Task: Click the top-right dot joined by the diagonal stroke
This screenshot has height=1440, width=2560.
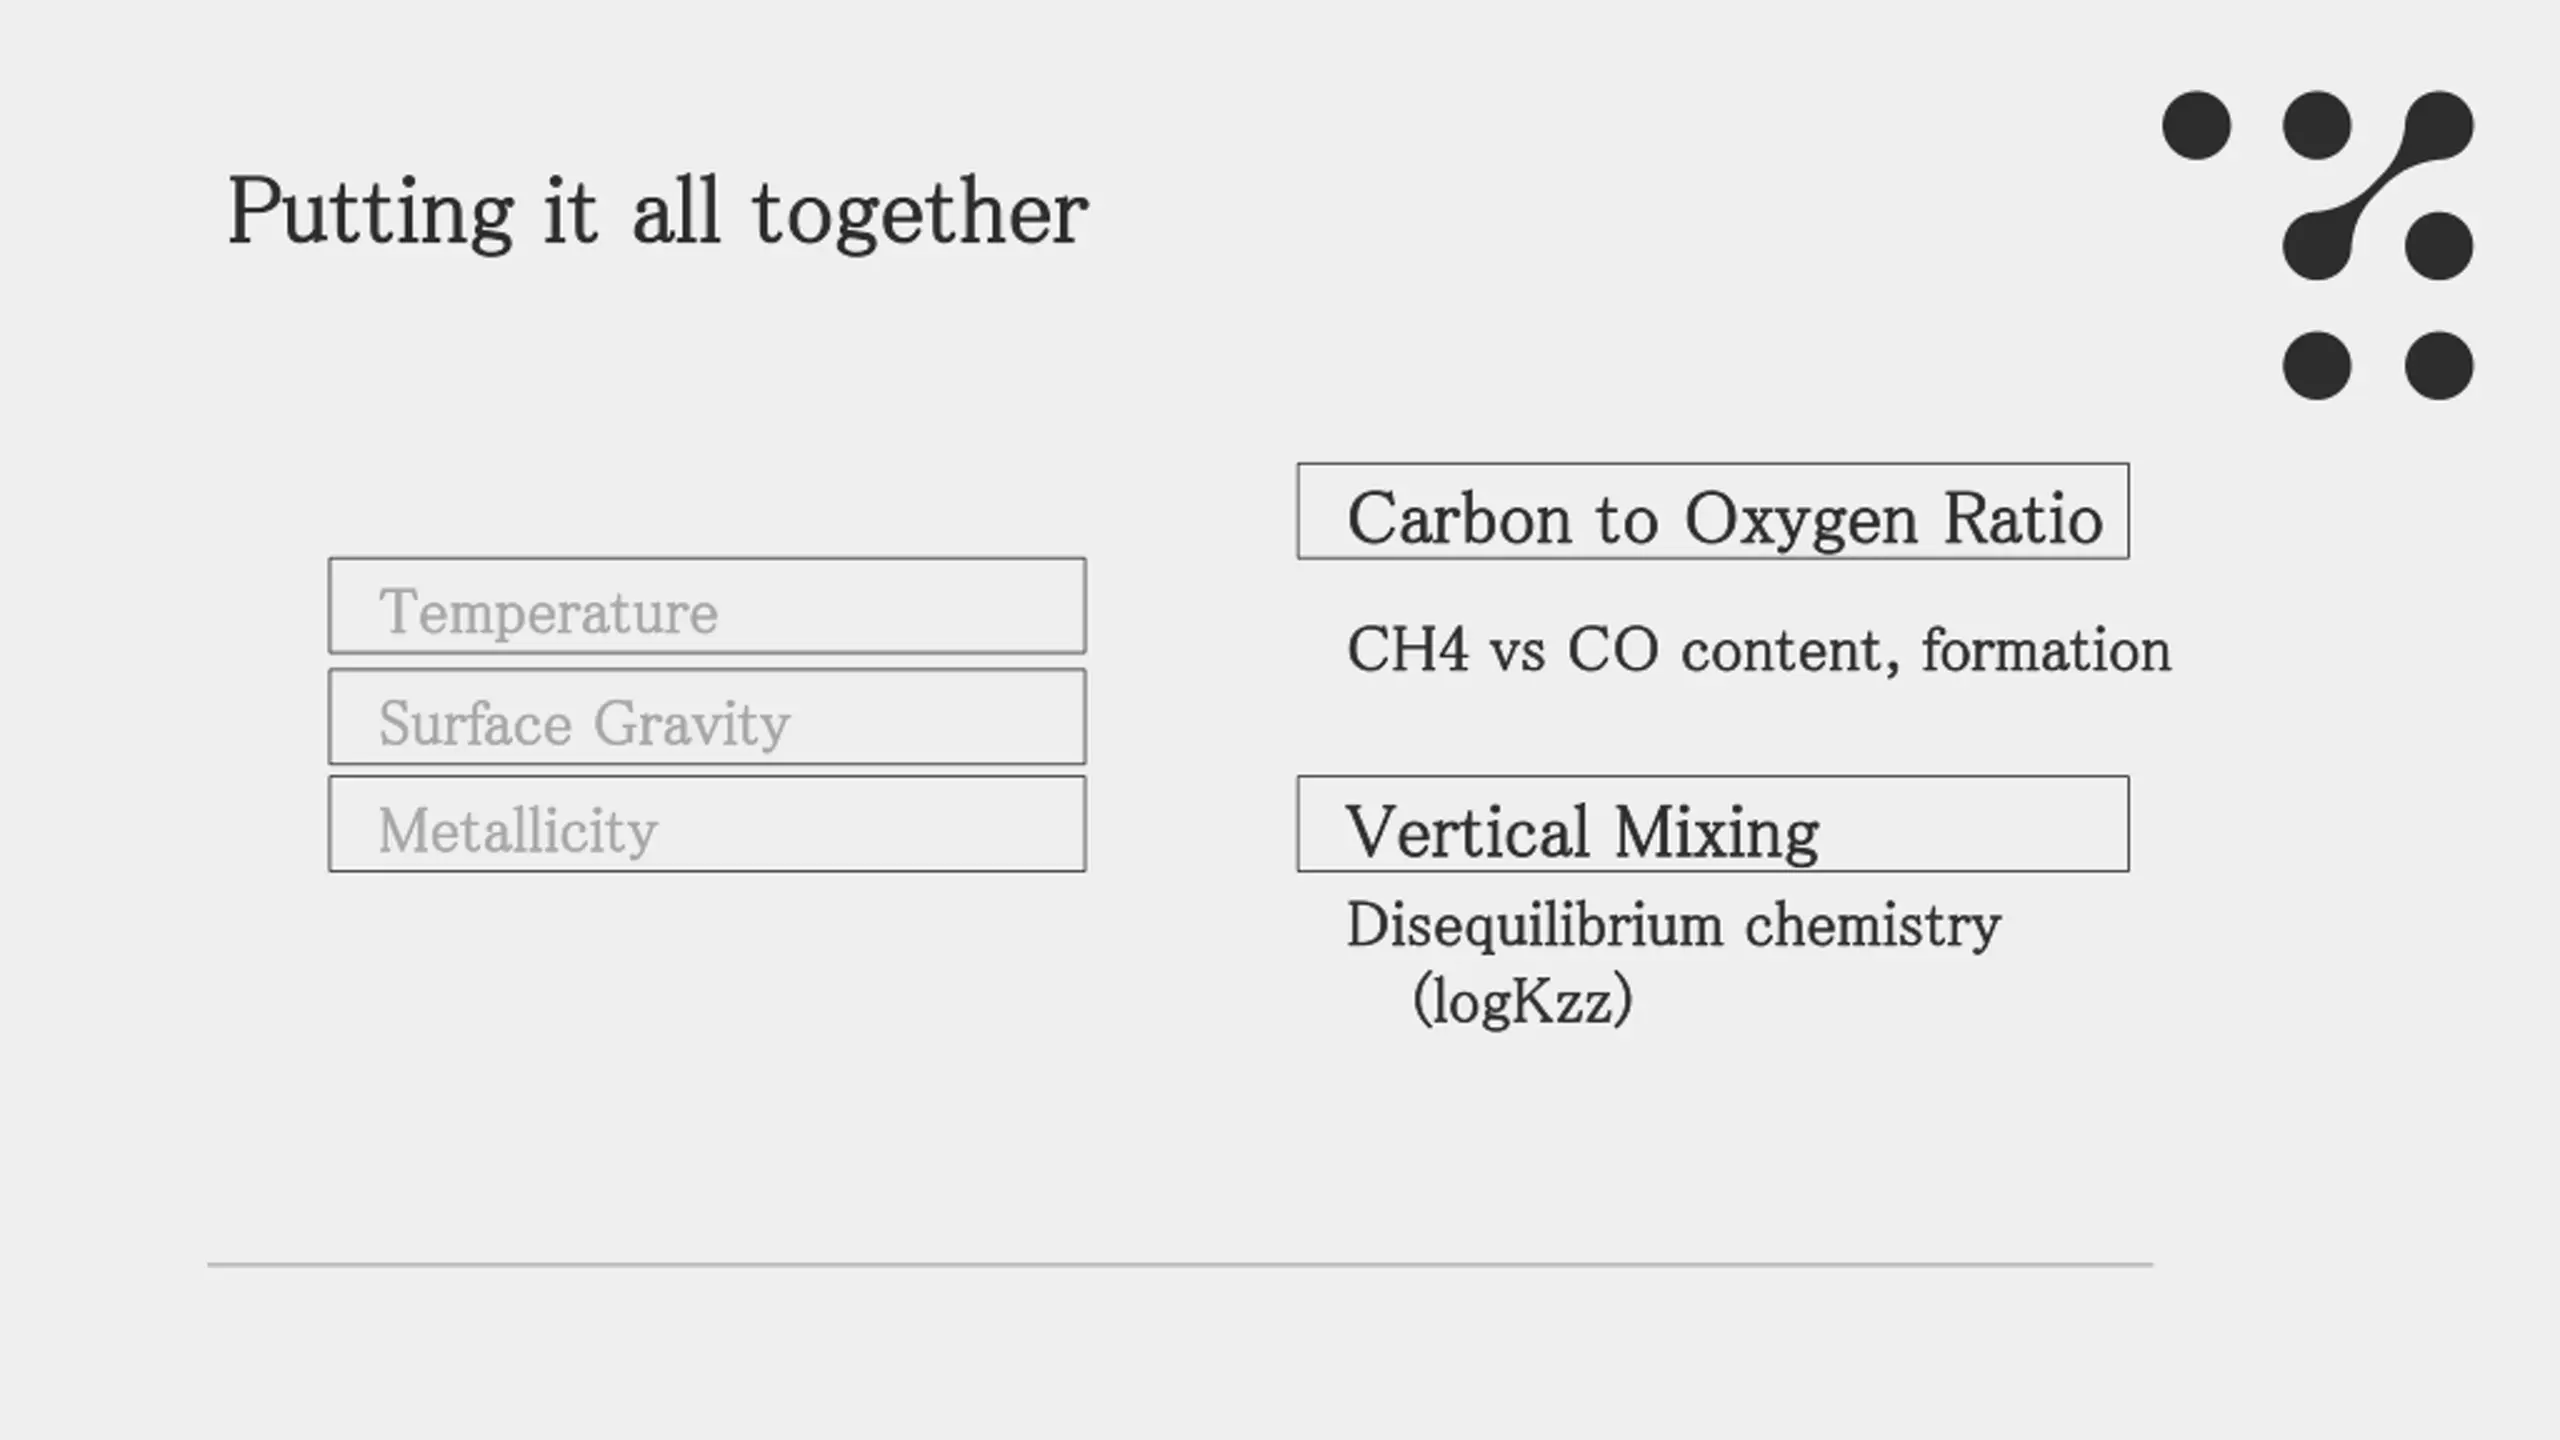Action: [2438, 125]
